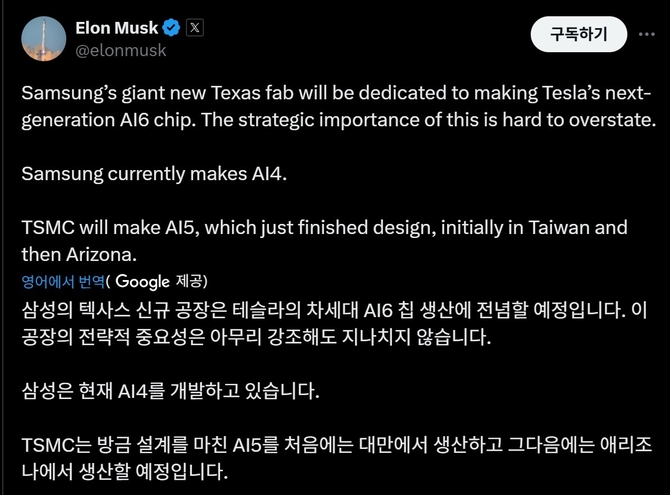670x495 pixels.
Task: Open the @elonmusk handle link
Action: (x=121, y=49)
